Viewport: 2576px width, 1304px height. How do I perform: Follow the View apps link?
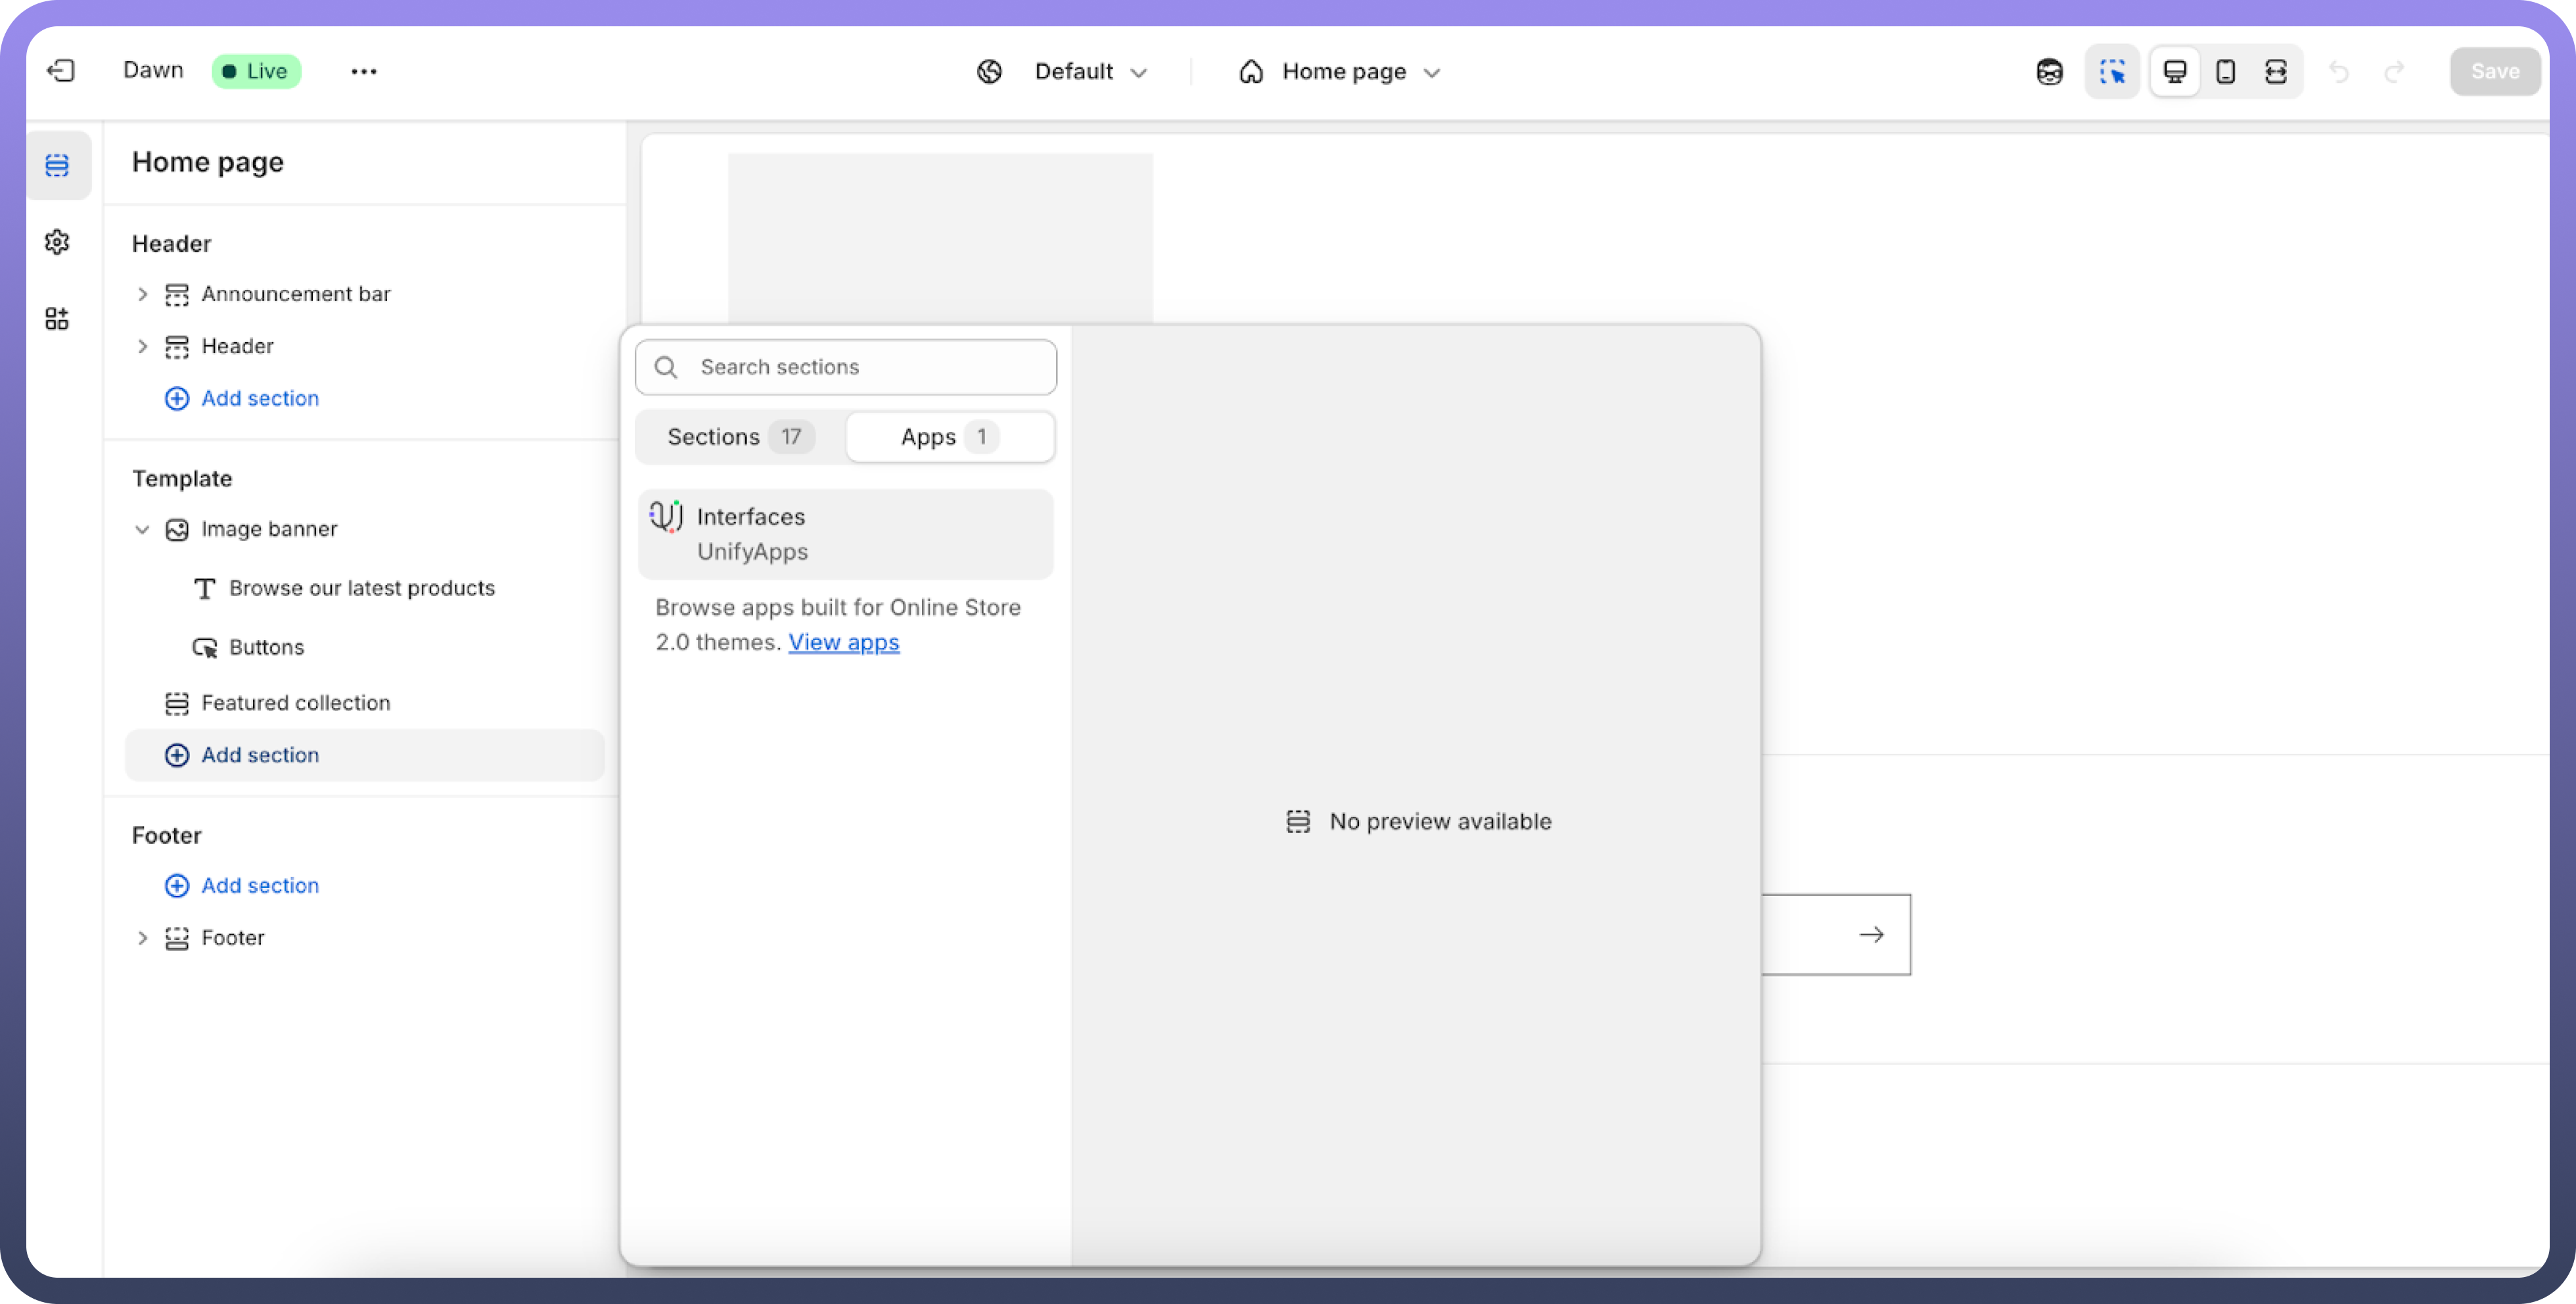(843, 642)
